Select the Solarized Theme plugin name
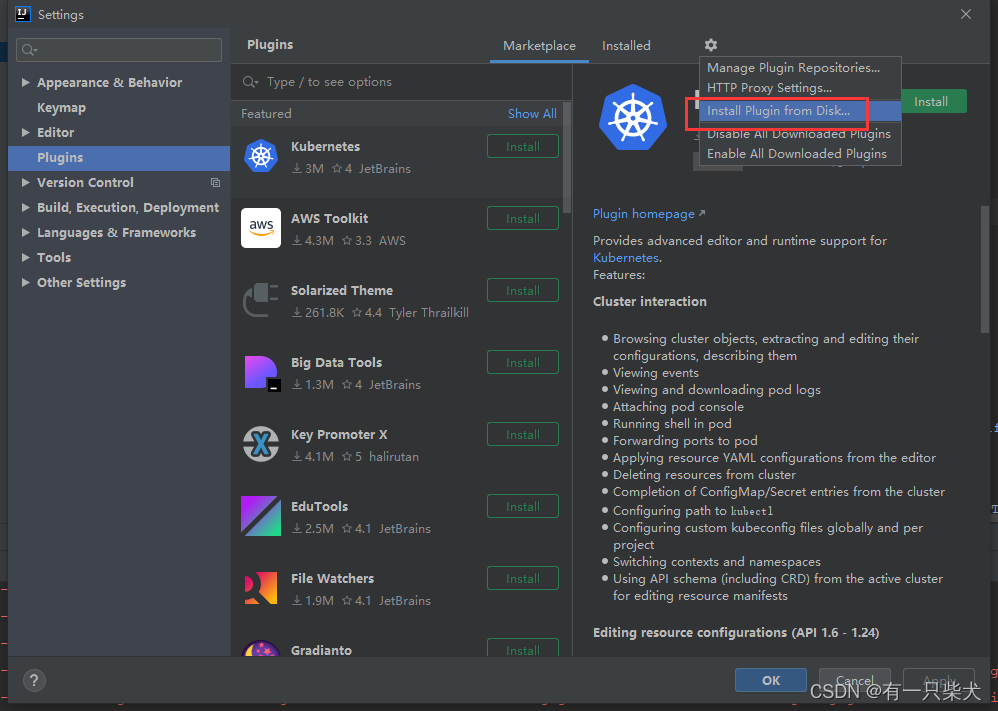The image size is (998, 711). (342, 290)
